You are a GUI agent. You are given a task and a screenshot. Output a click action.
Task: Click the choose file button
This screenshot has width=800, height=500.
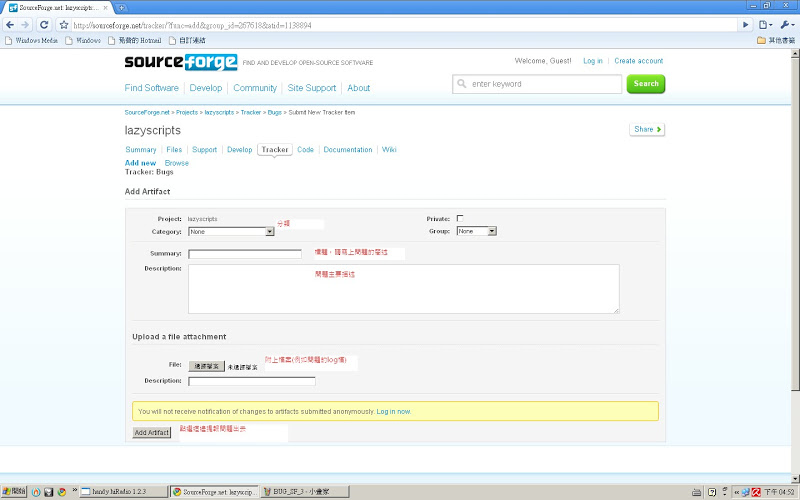click(207, 366)
